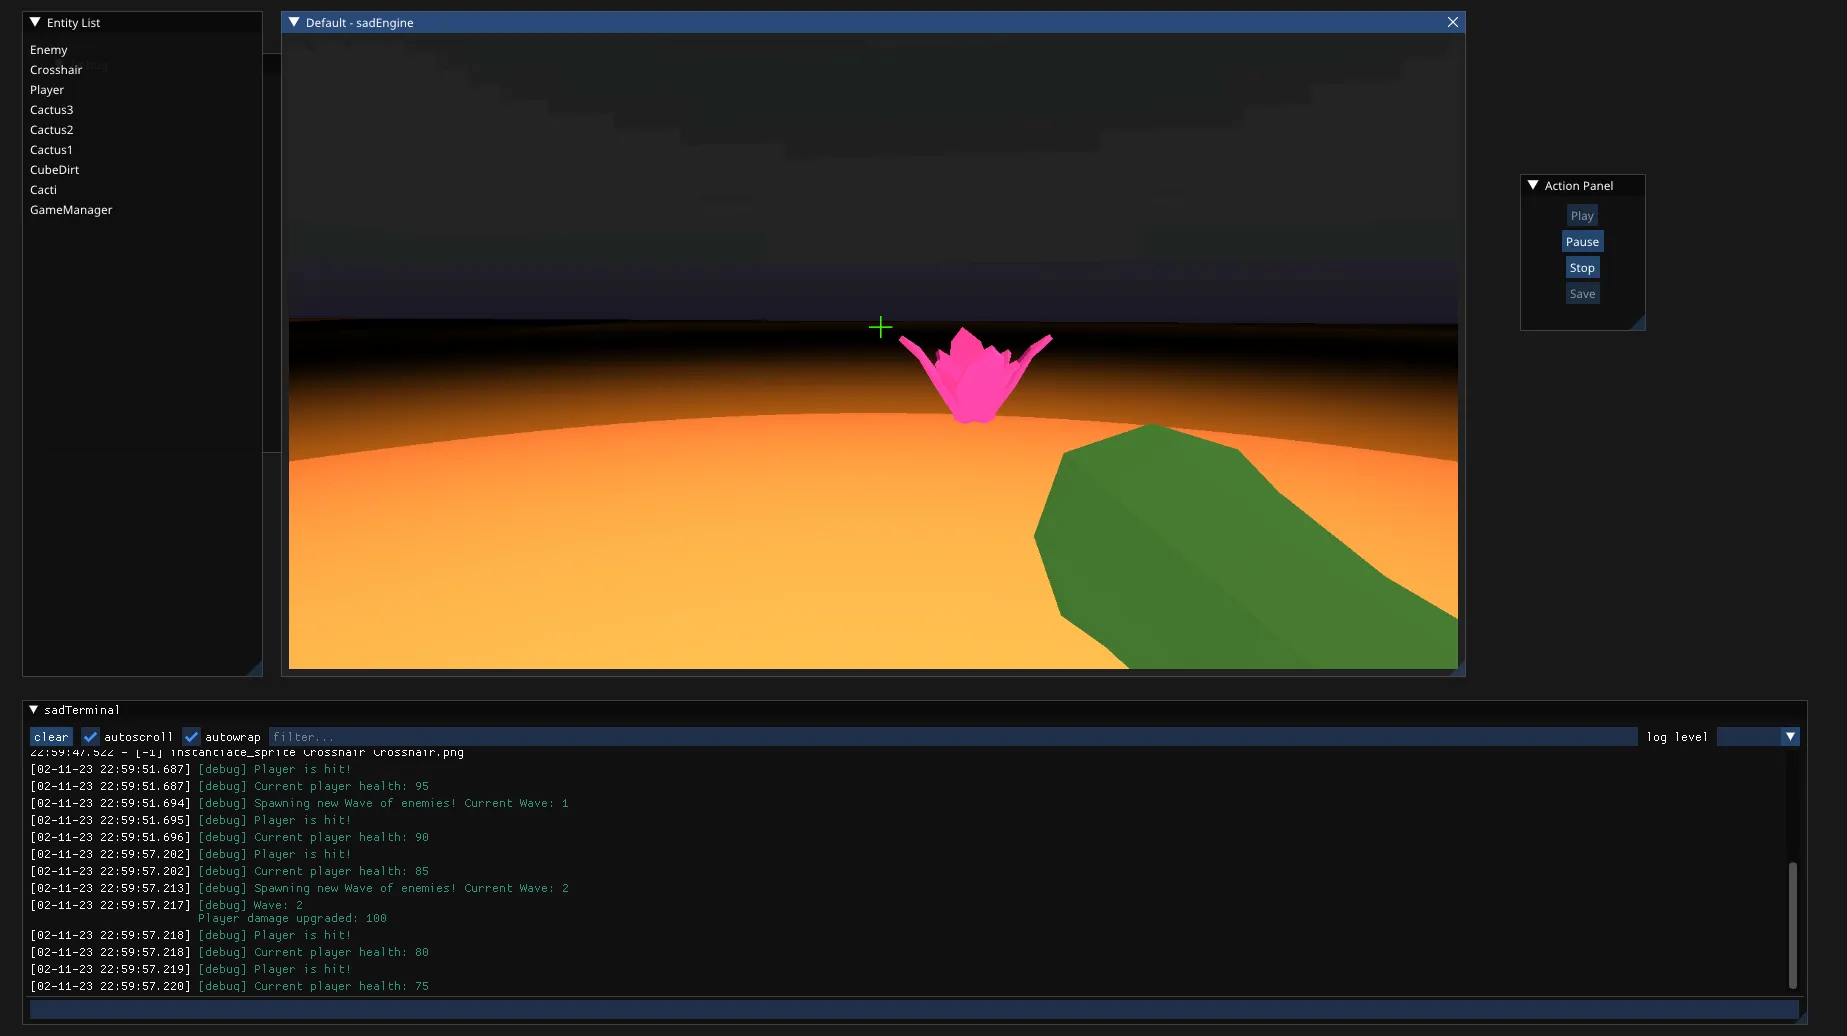Select the Player entity

[47, 90]
